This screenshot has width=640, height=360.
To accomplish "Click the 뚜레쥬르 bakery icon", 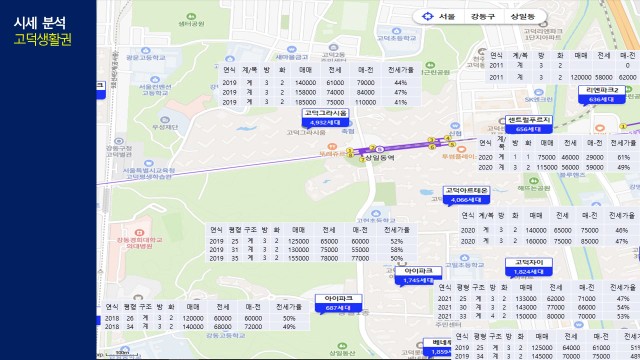I will (332, 147).
